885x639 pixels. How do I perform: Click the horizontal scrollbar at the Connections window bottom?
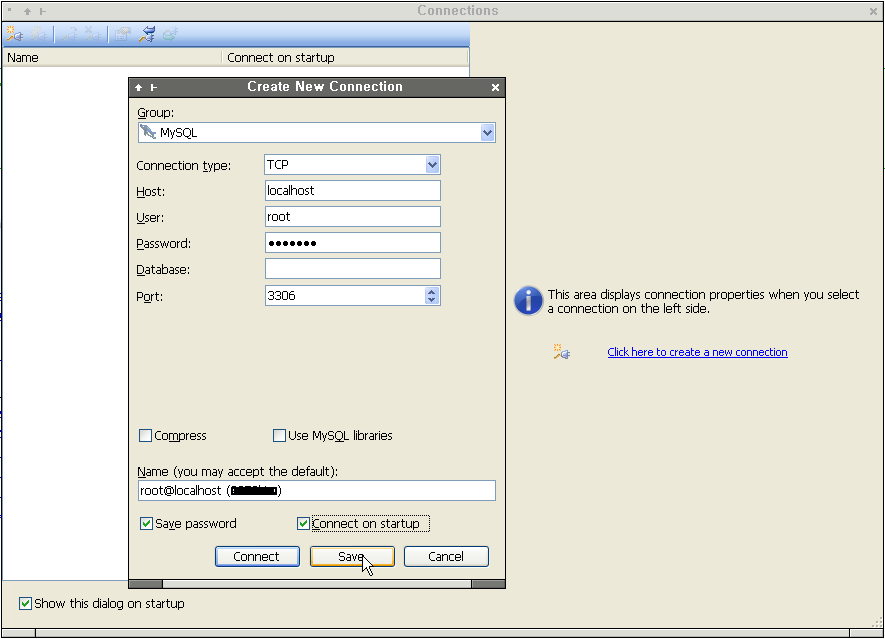(x=442, y=633)
